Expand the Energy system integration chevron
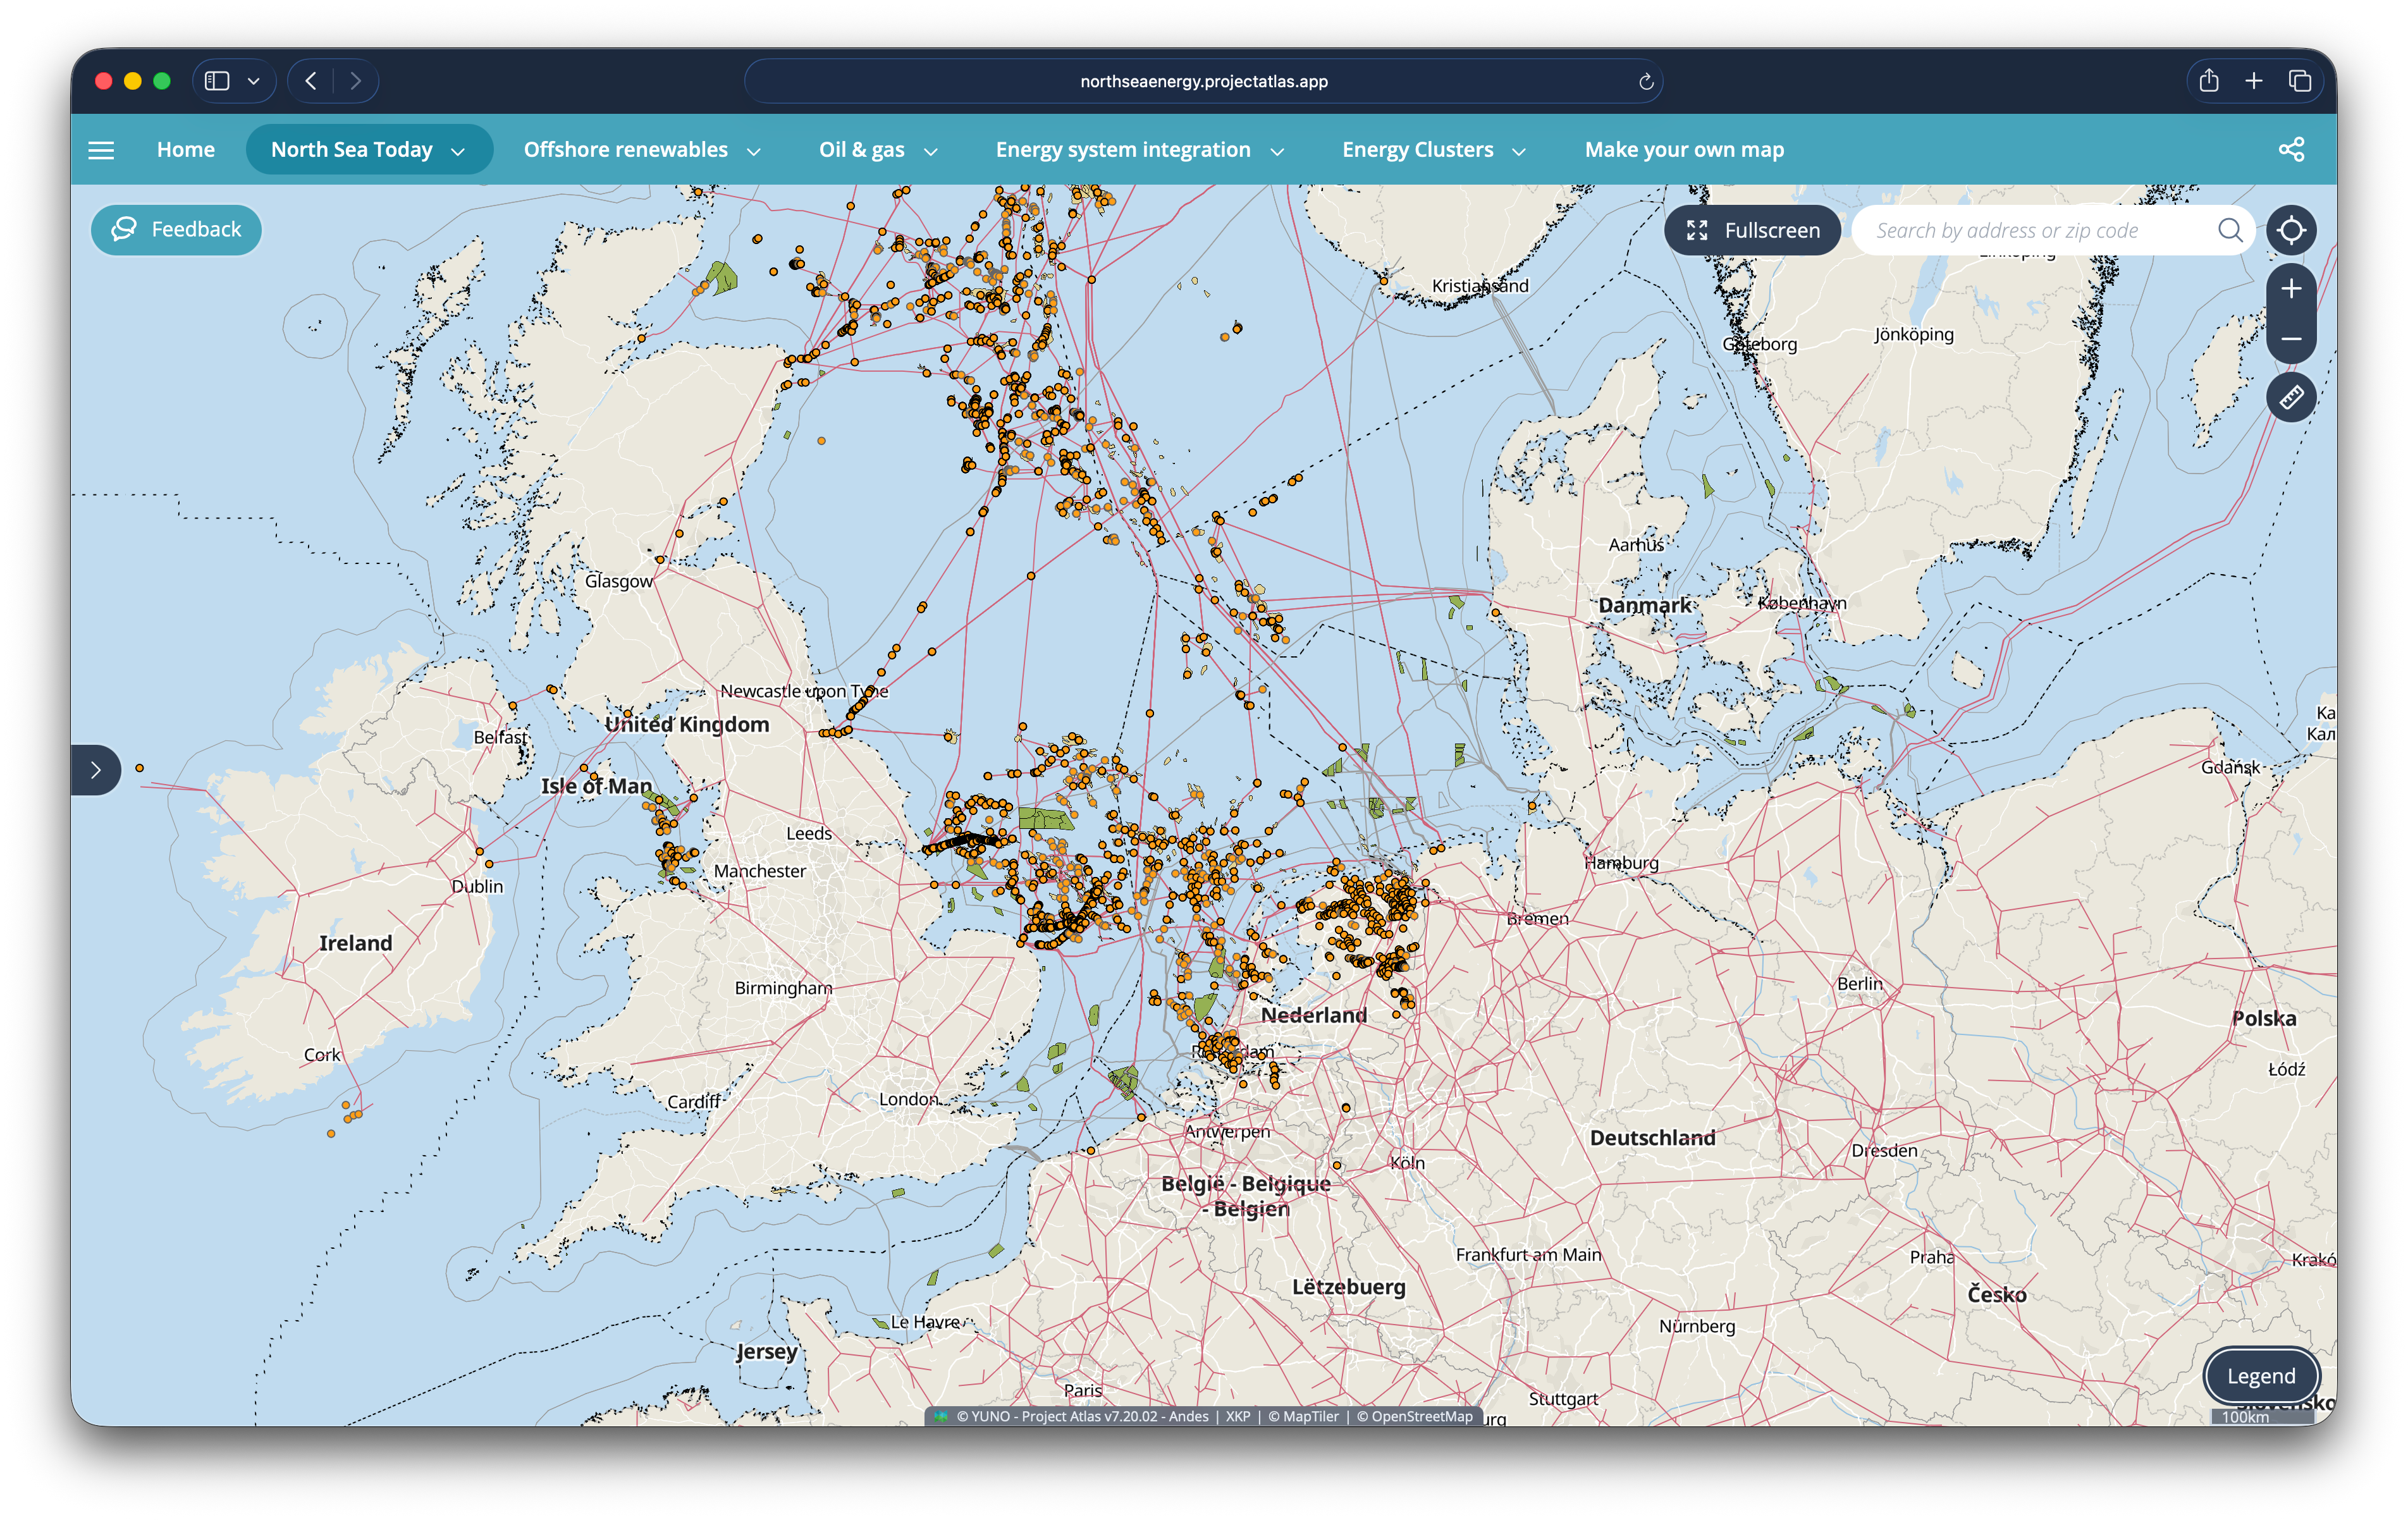Viewport: 2408px width, 1520px height. (x=1277, y=152)
